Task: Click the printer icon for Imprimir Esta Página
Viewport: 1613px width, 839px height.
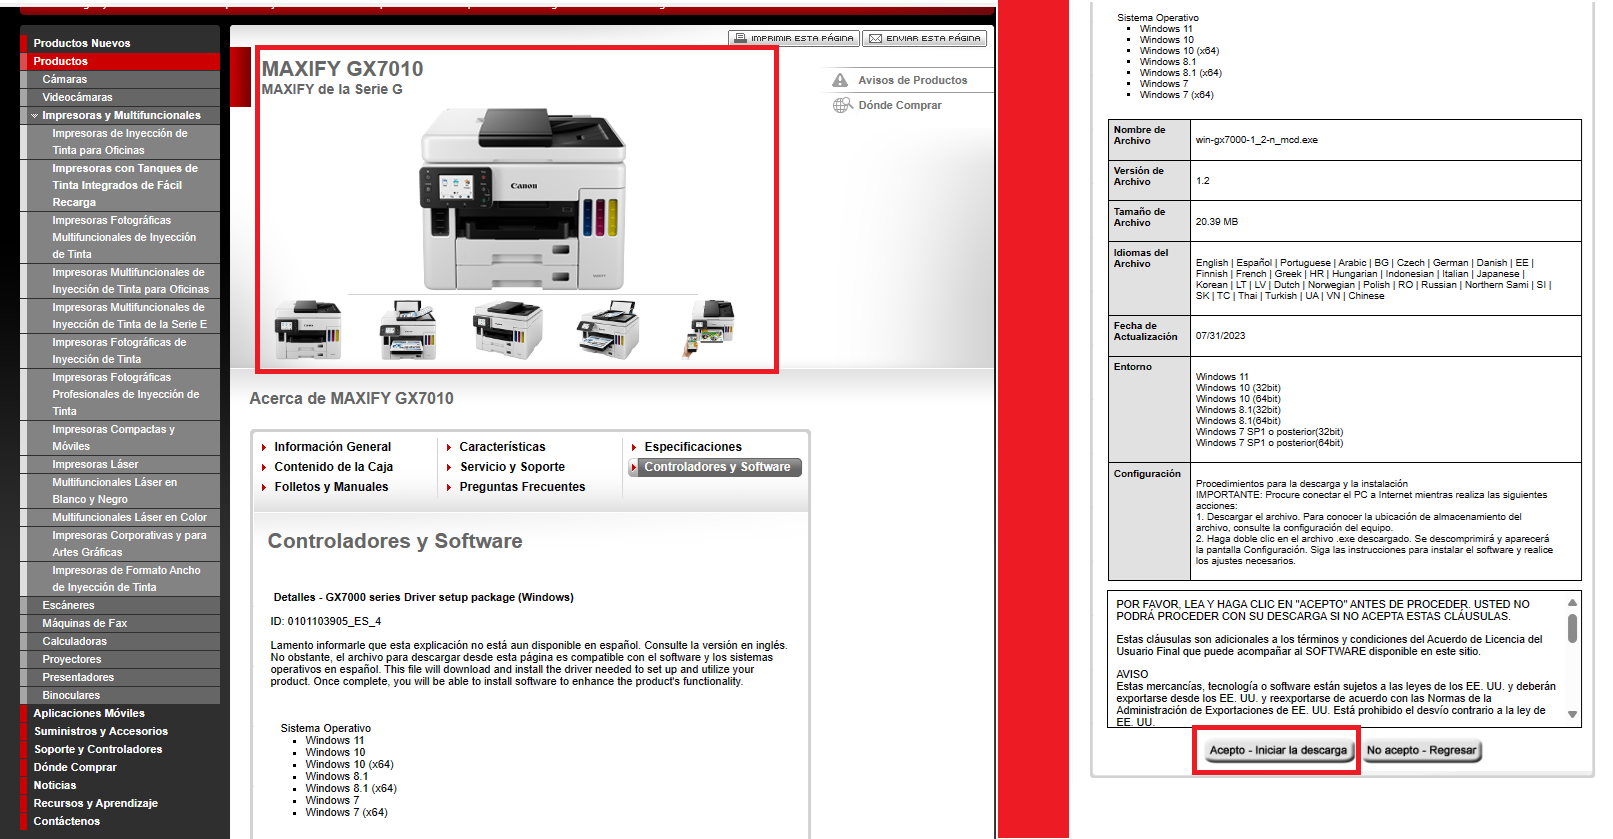Action: tap(741, 39)
